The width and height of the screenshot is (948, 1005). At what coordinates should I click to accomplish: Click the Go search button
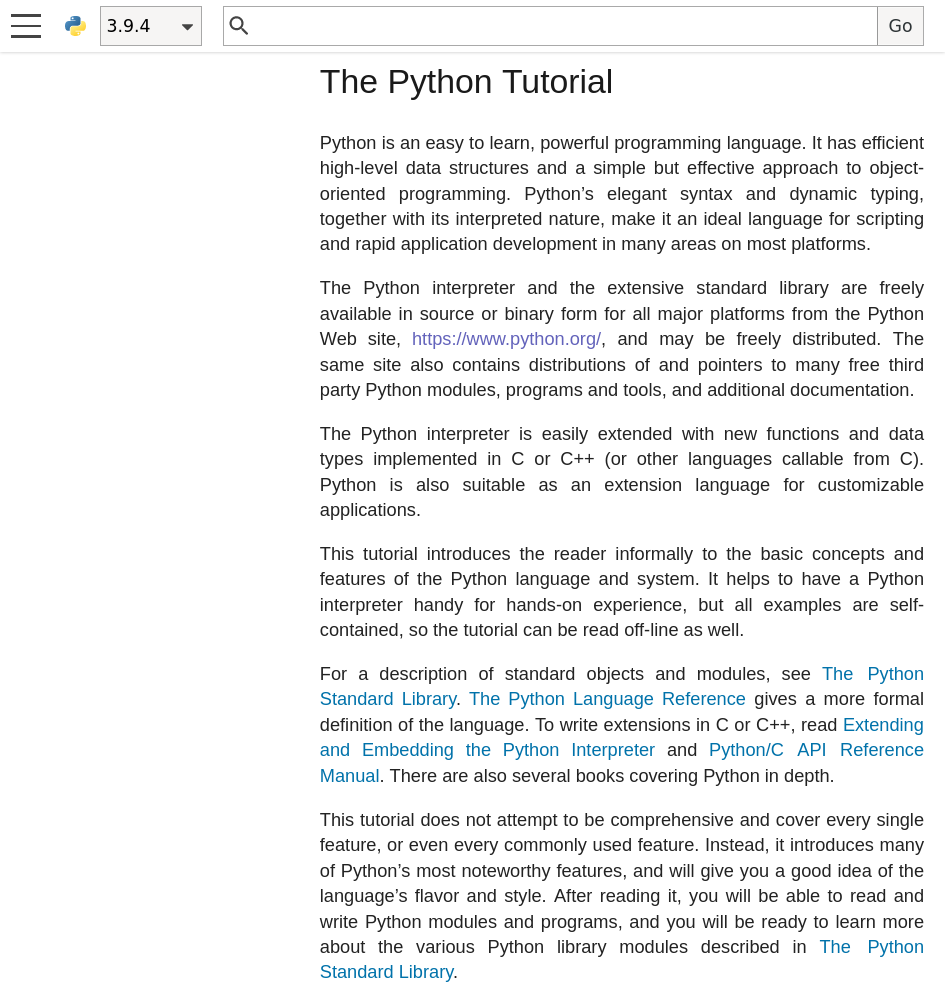coord(900,26)
